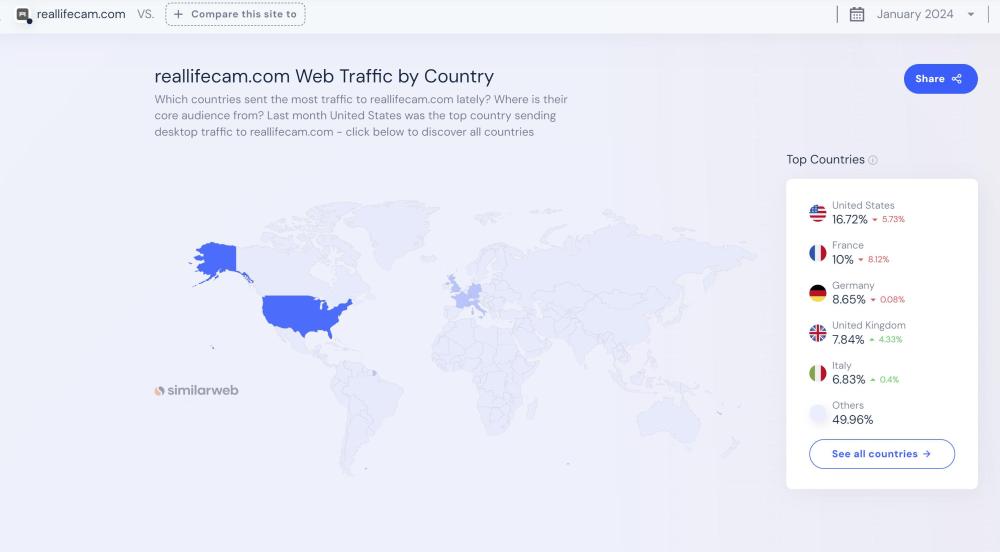Select the United States on the map

(x=304, y=314)
